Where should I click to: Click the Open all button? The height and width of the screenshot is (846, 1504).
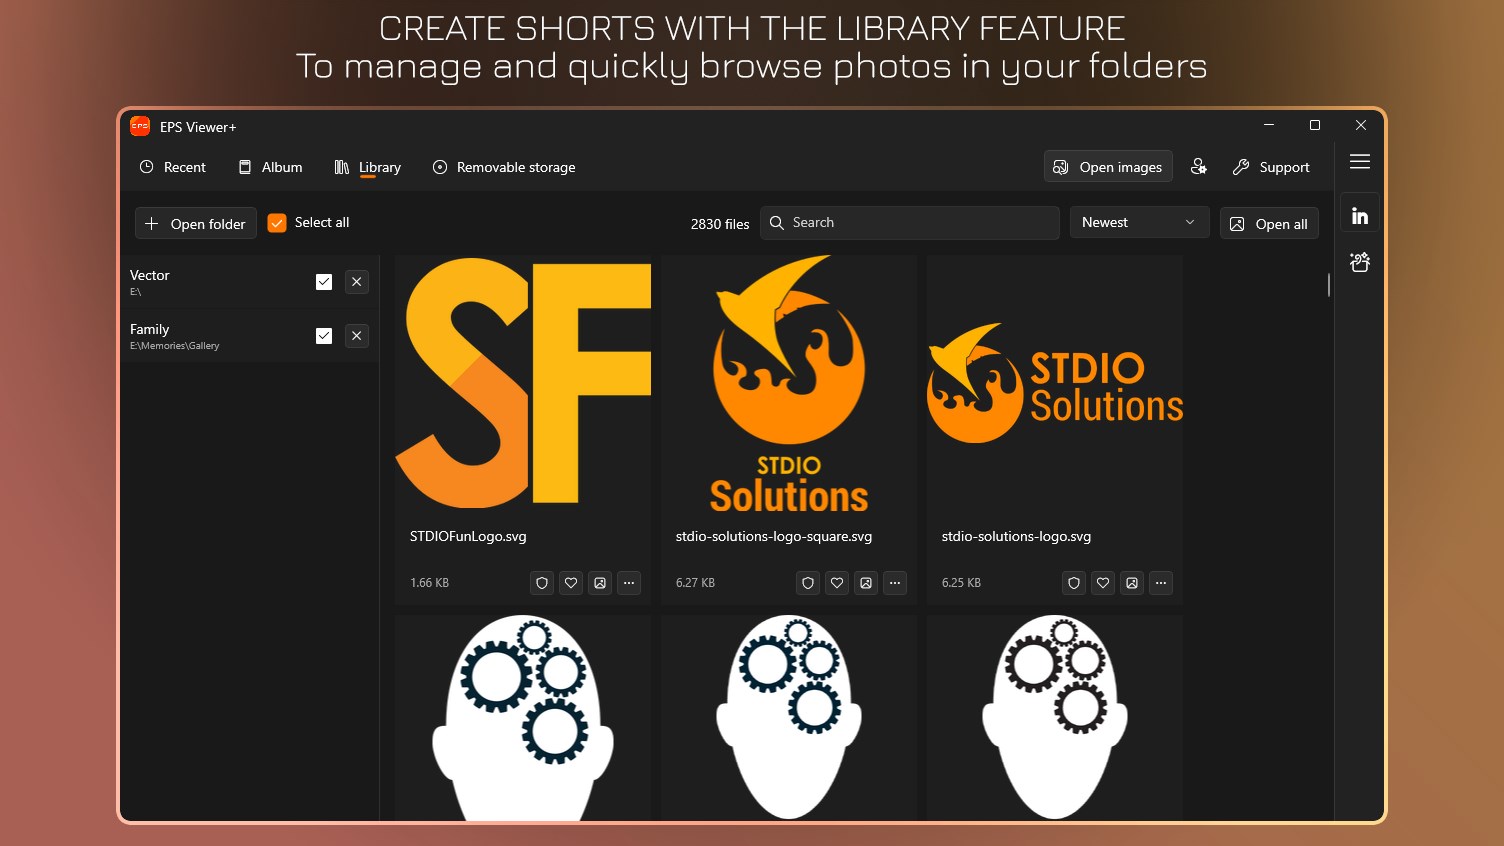pos(1269,223)
